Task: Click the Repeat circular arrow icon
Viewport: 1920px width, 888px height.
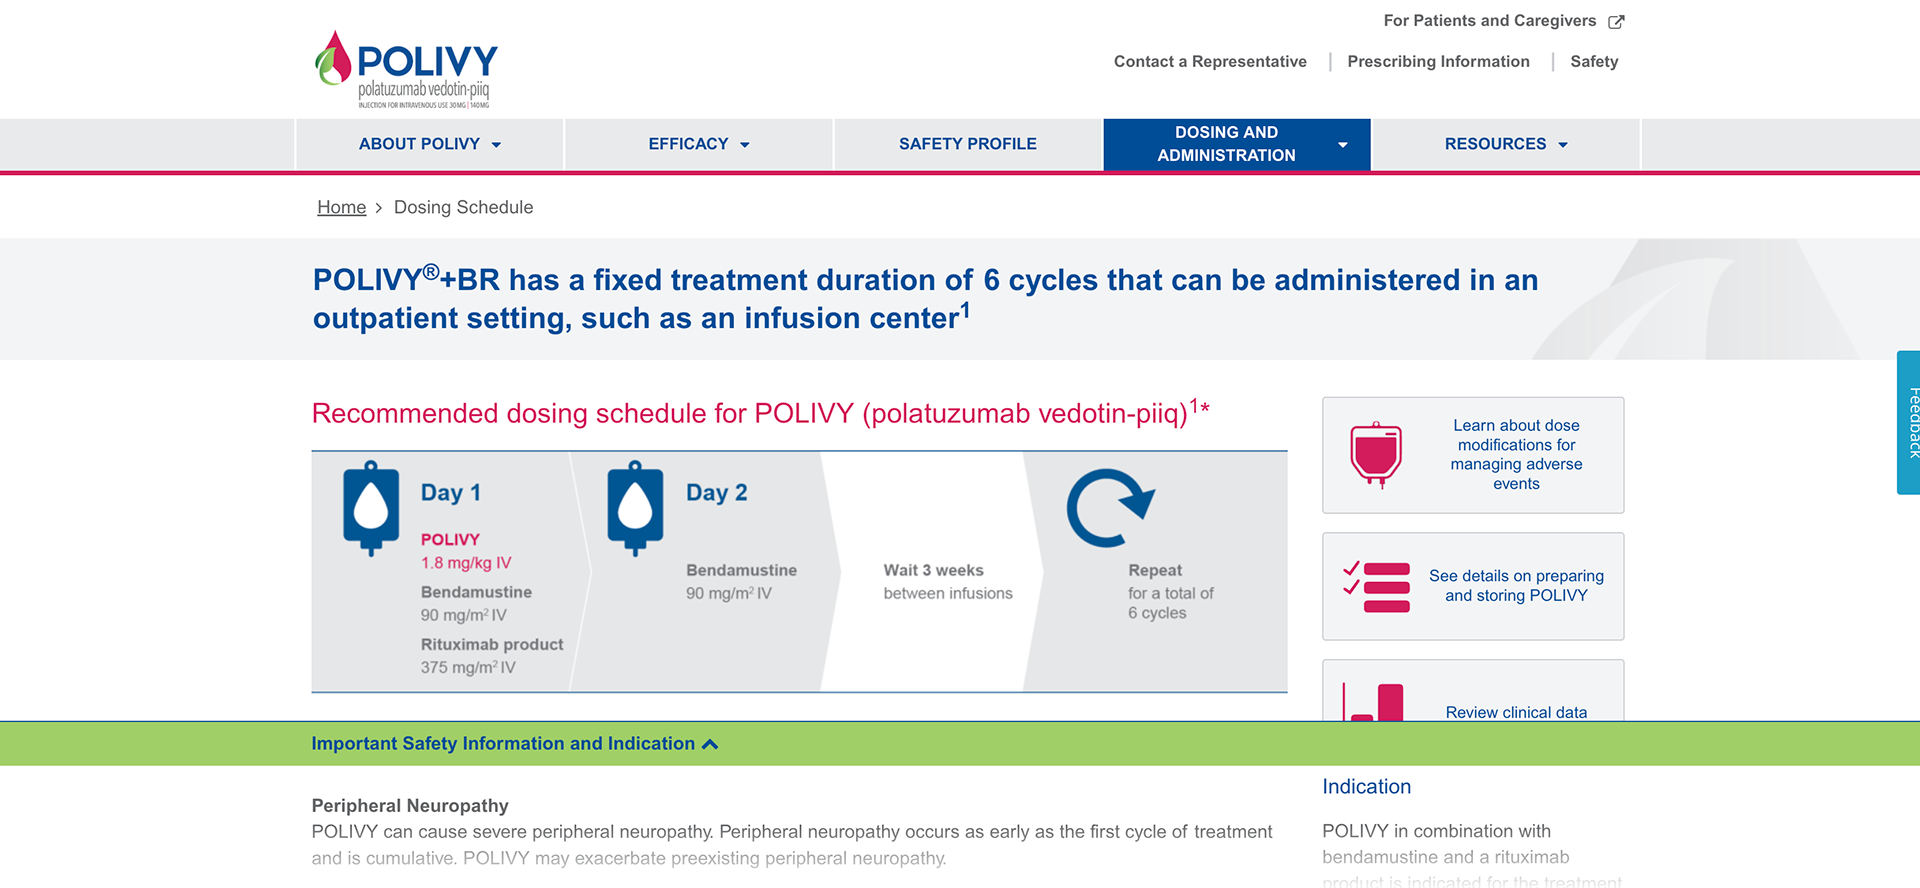Action: 1110,508
